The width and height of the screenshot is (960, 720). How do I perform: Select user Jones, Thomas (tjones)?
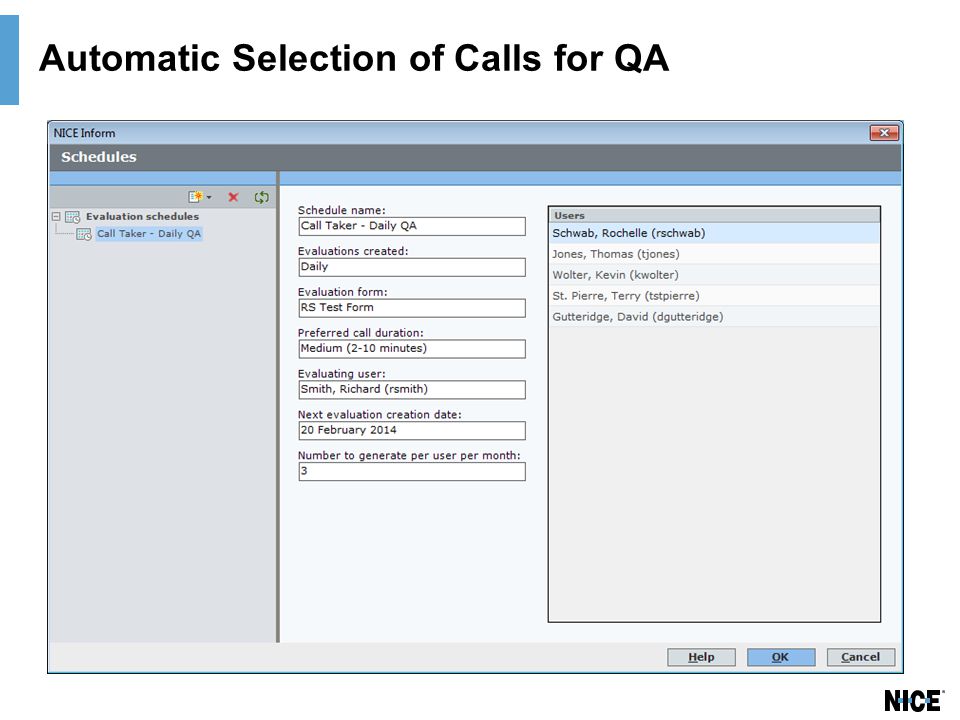[x=714, y=254]
